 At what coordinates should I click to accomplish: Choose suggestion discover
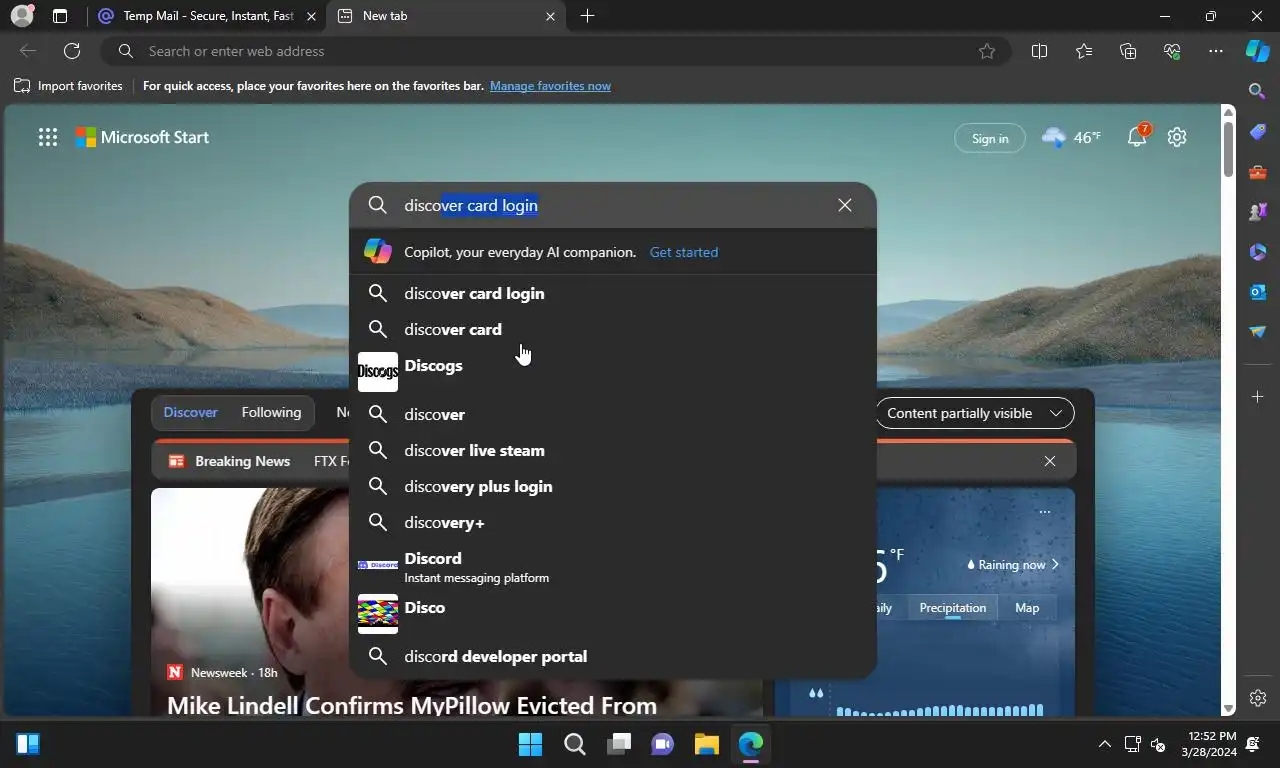[613, 414]
